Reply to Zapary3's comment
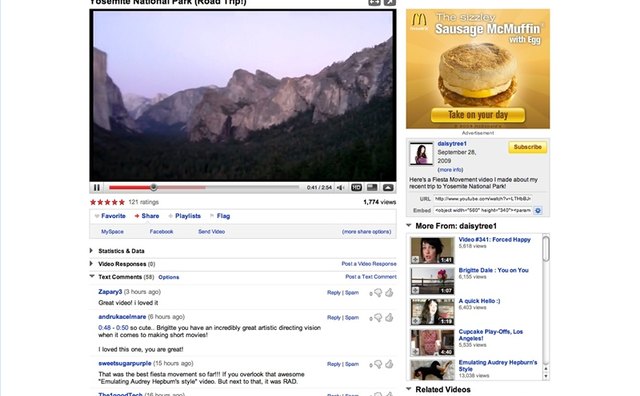This screenshot has height=396, width=640. [x=334, y=293]
